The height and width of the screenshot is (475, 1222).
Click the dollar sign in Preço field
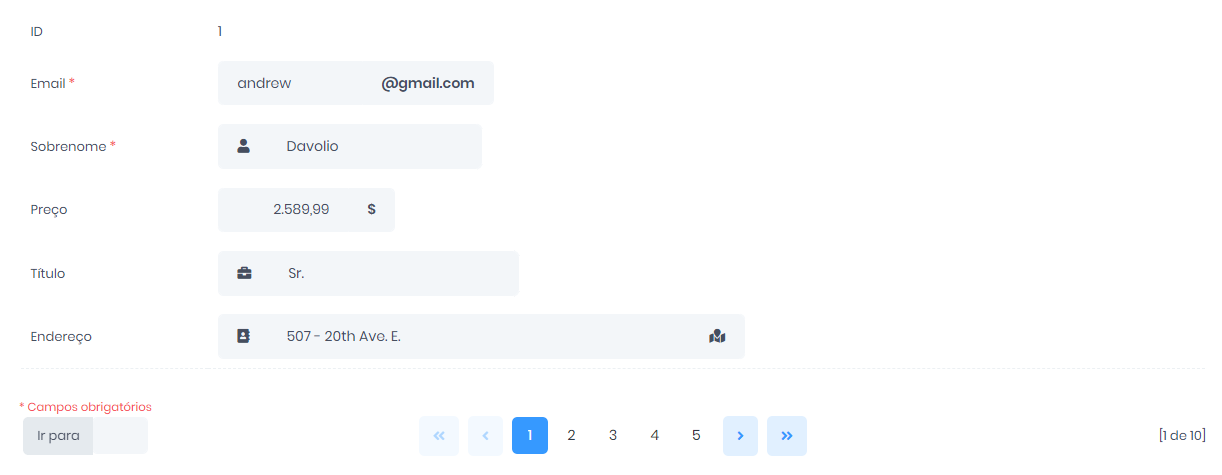[371, 209]
